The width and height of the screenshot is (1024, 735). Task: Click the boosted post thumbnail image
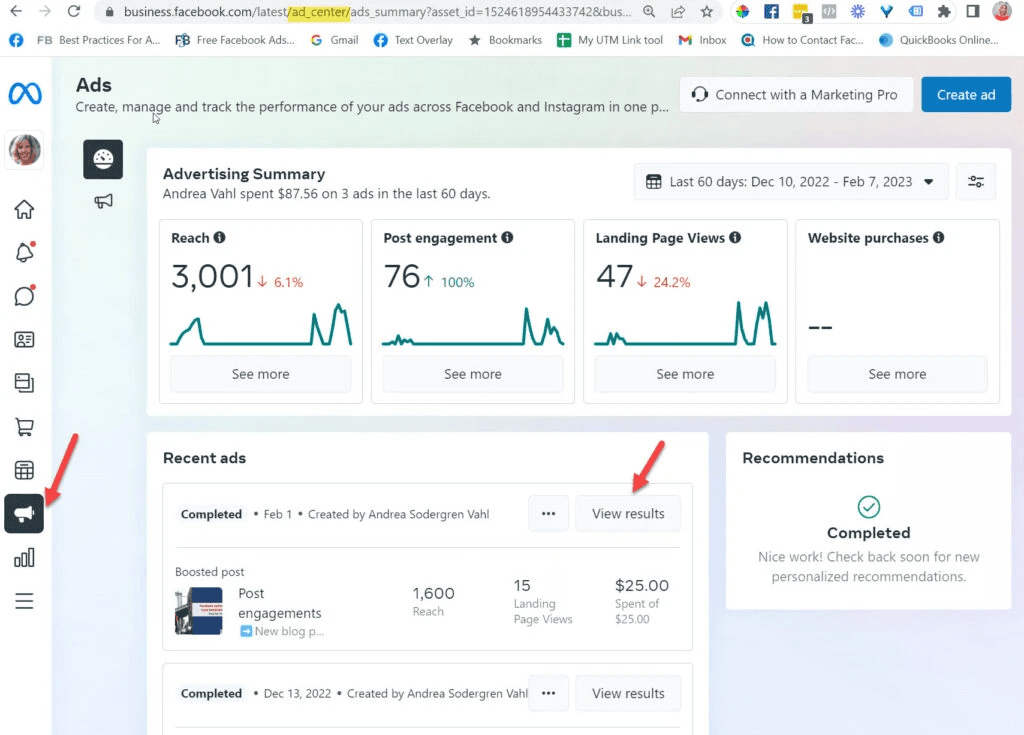[x=199, y=611]
